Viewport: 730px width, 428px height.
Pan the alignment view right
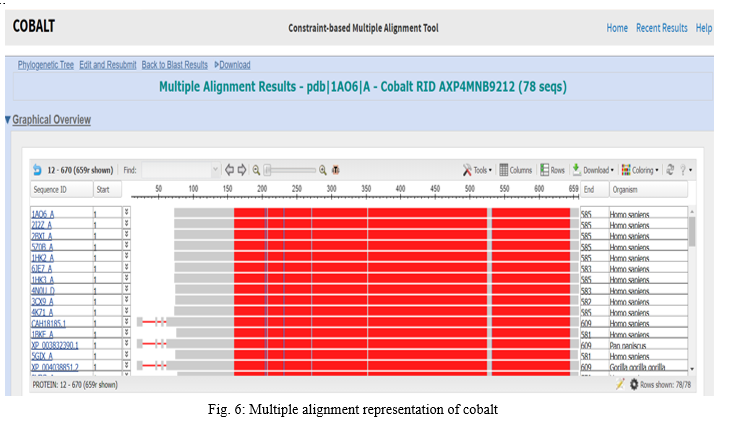[241, 170]
